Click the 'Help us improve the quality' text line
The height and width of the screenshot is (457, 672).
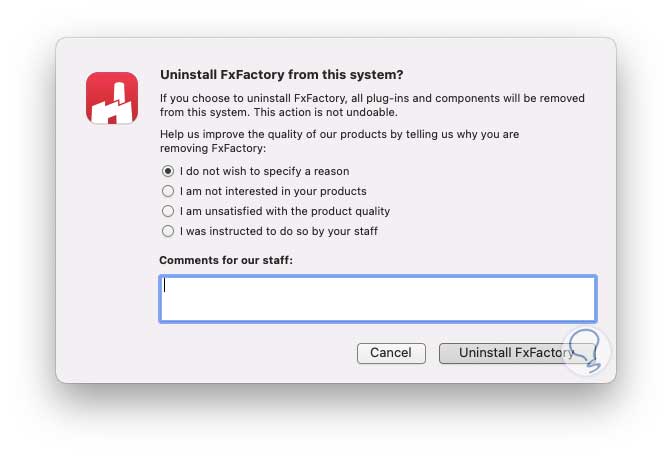pyautogui.click(x=339, y=134)
